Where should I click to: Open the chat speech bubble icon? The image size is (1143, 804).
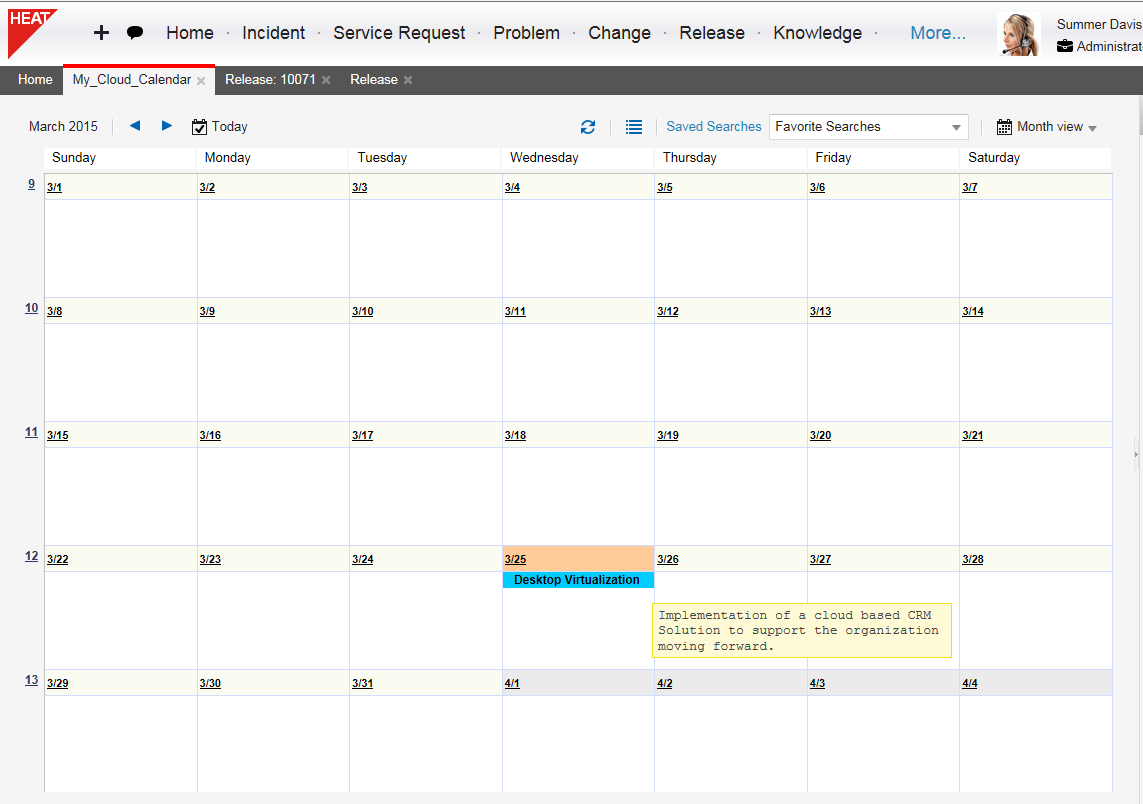(135, 33)
